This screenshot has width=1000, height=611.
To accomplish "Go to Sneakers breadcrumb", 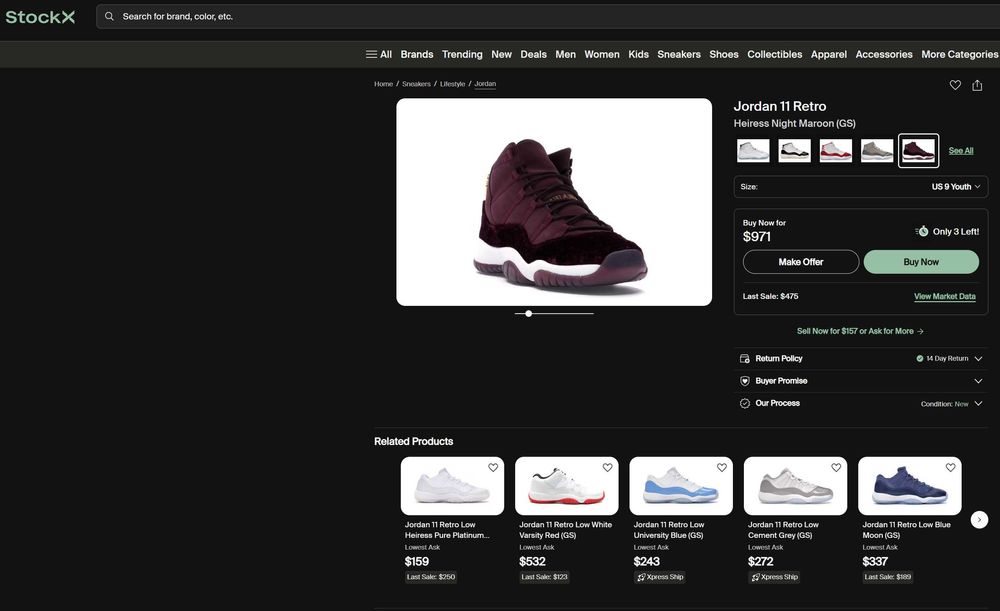I will (416, 84).
